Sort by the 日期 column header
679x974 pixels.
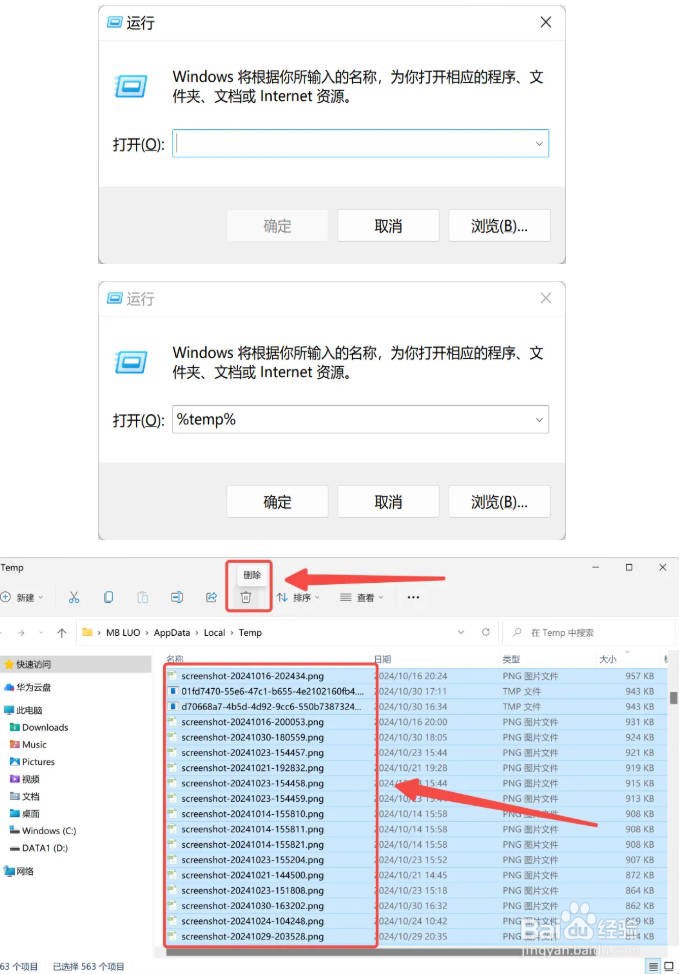[x=382, y=658]
